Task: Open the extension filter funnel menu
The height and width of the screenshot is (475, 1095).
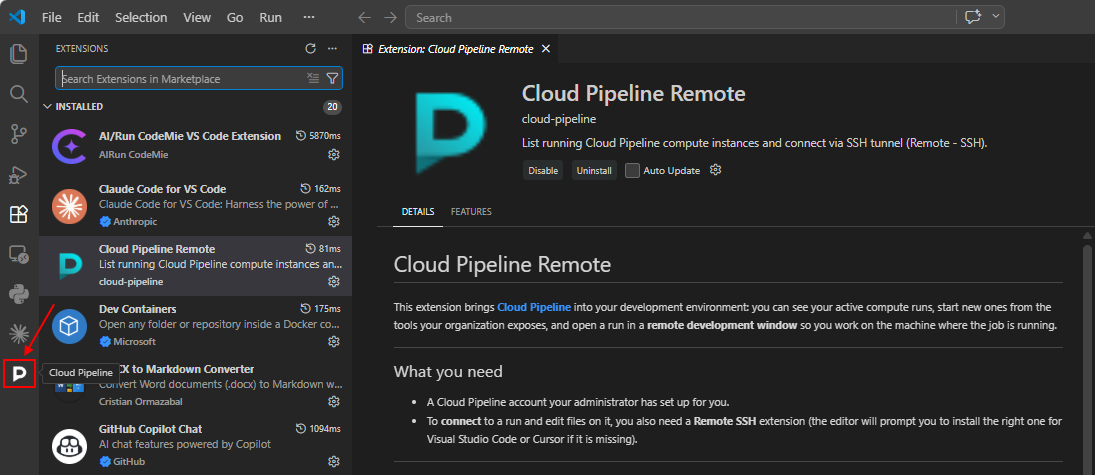Action: point(332,78)
